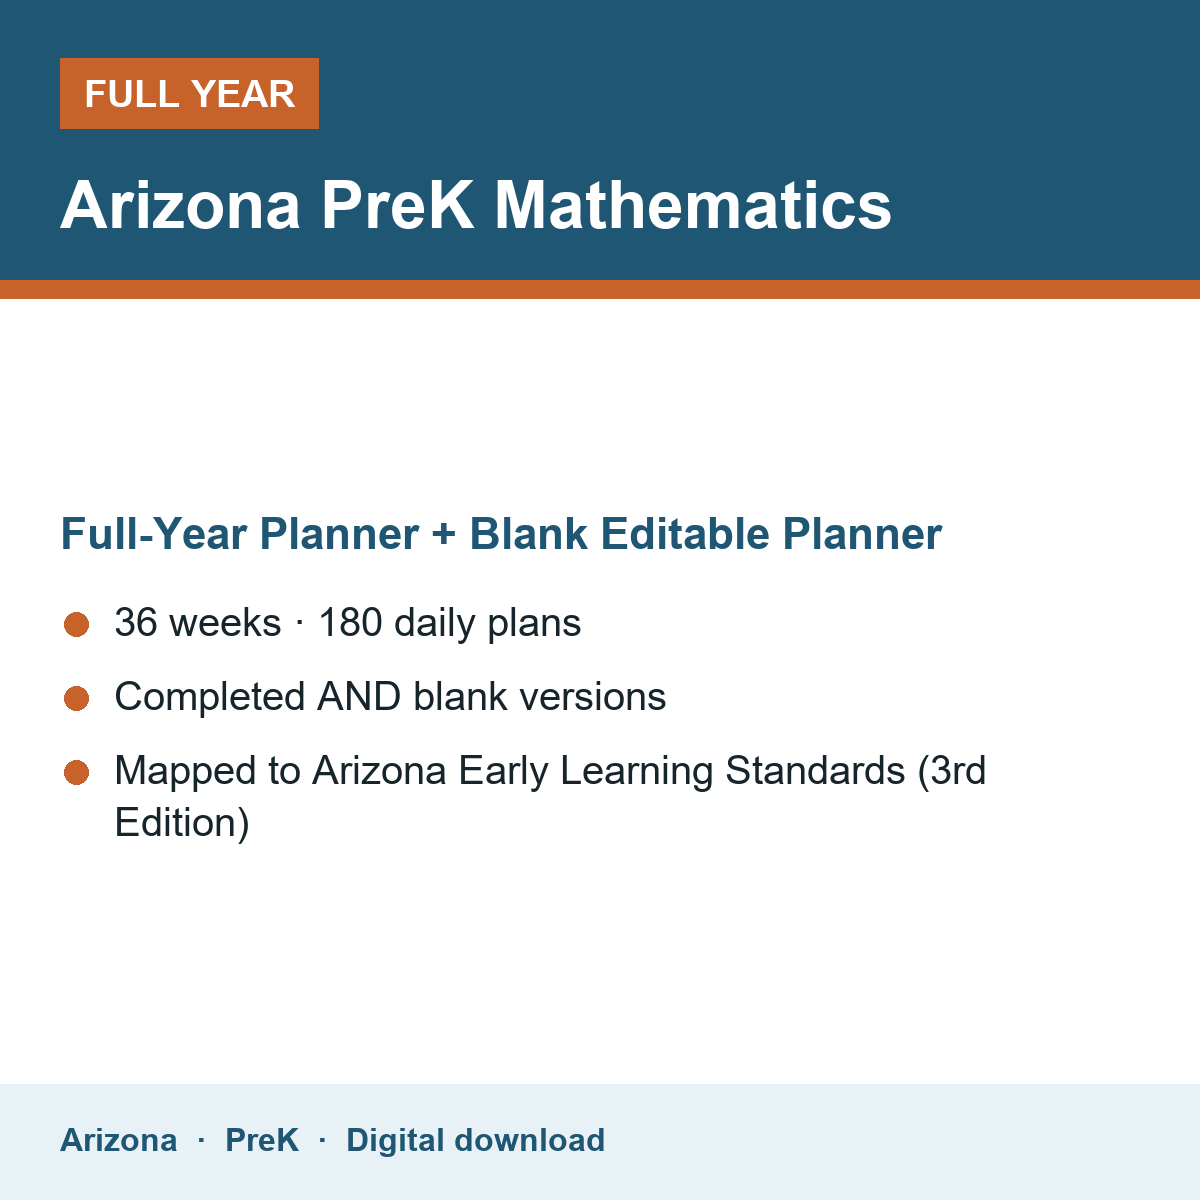This screenshot has width=1200, height=1200.
Task: Click the light blue footer bar background
Action: click(x=900, y=1142)
